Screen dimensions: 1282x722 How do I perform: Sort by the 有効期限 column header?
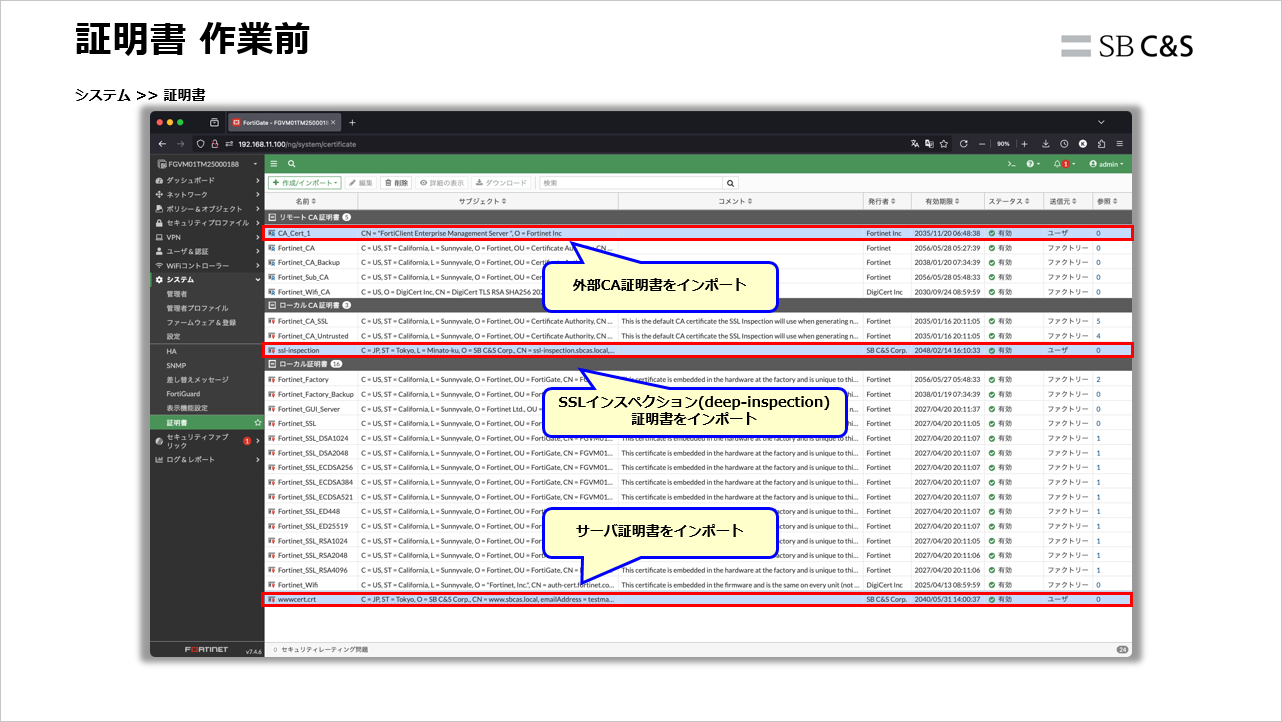[947, 201]
